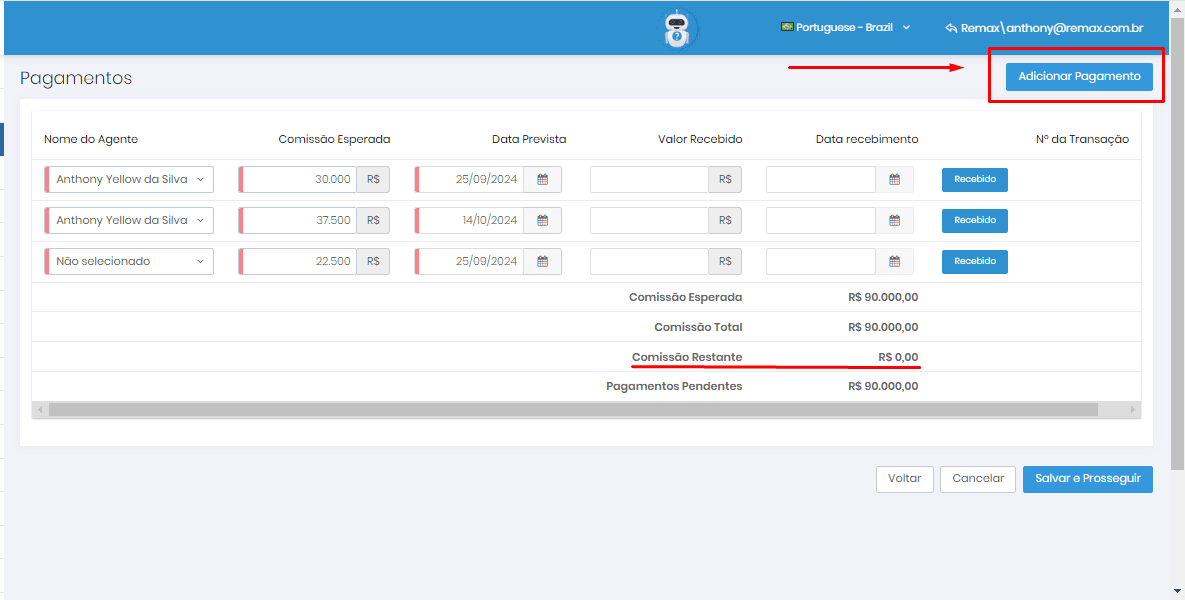1185x600 pixels.
Task: Click Valor Recebido field in the 30.000 row
Action: coord(649,180)
